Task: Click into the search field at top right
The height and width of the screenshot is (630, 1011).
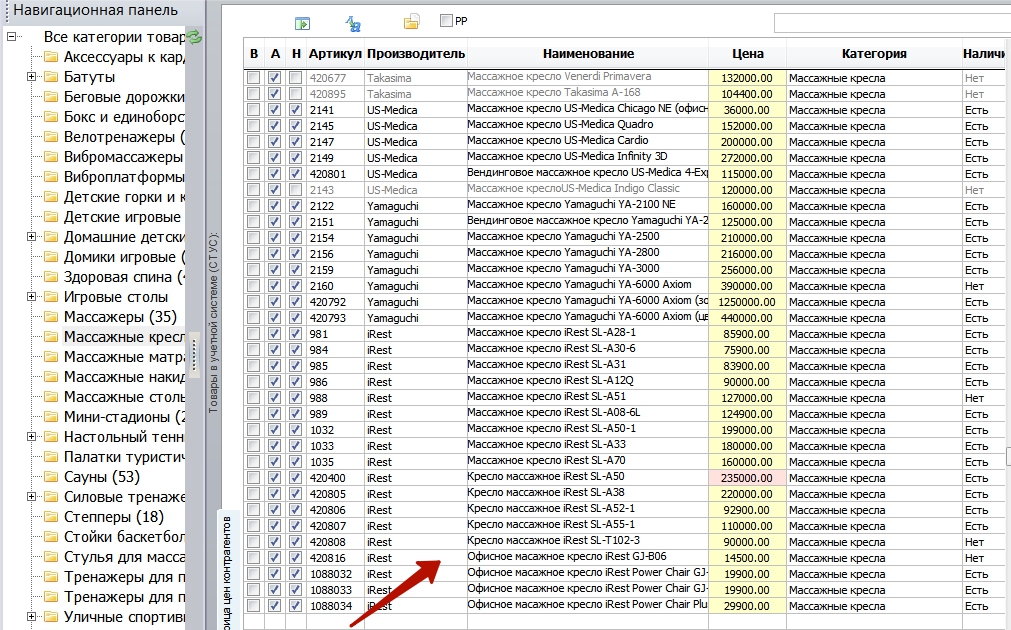Action: (892, 23)
